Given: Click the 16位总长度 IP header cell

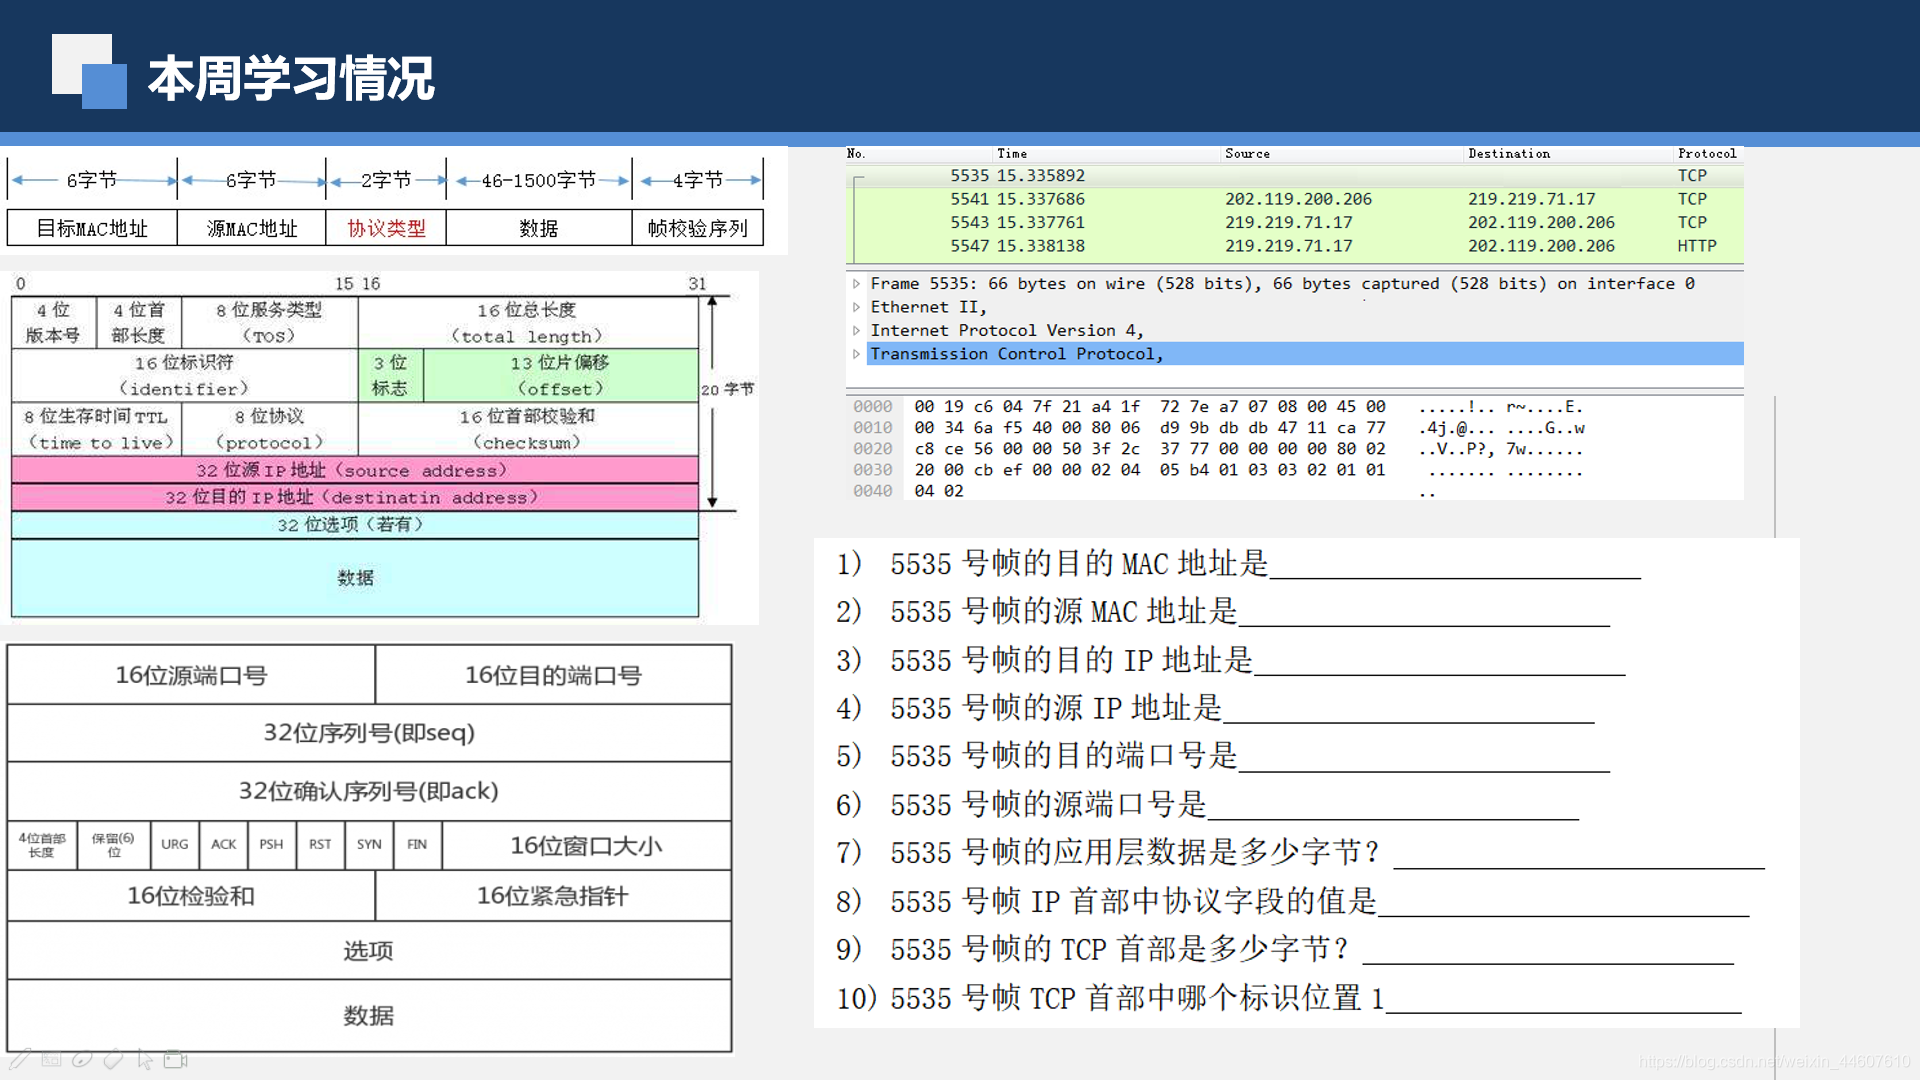Looking at the screenshot, I should (x=528, y=323).
